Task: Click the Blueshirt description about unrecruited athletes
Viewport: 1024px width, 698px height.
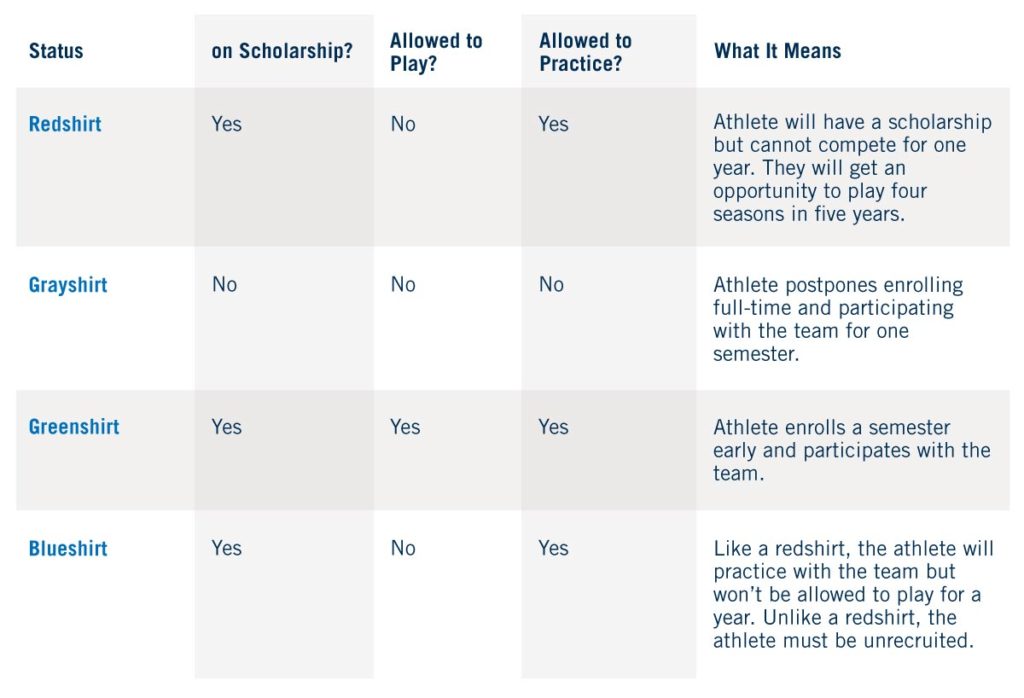Action: [852, 594]
